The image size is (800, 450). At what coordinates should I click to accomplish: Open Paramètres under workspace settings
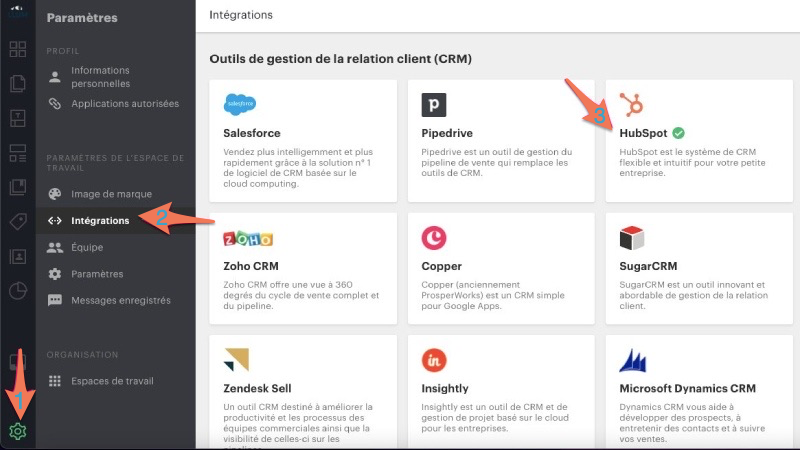pos(97,274)
